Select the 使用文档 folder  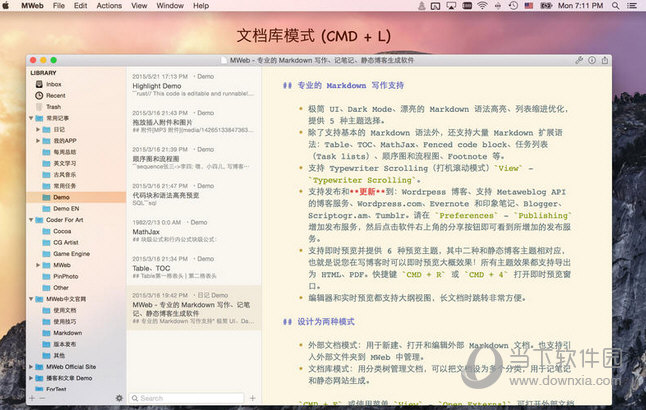64,310
